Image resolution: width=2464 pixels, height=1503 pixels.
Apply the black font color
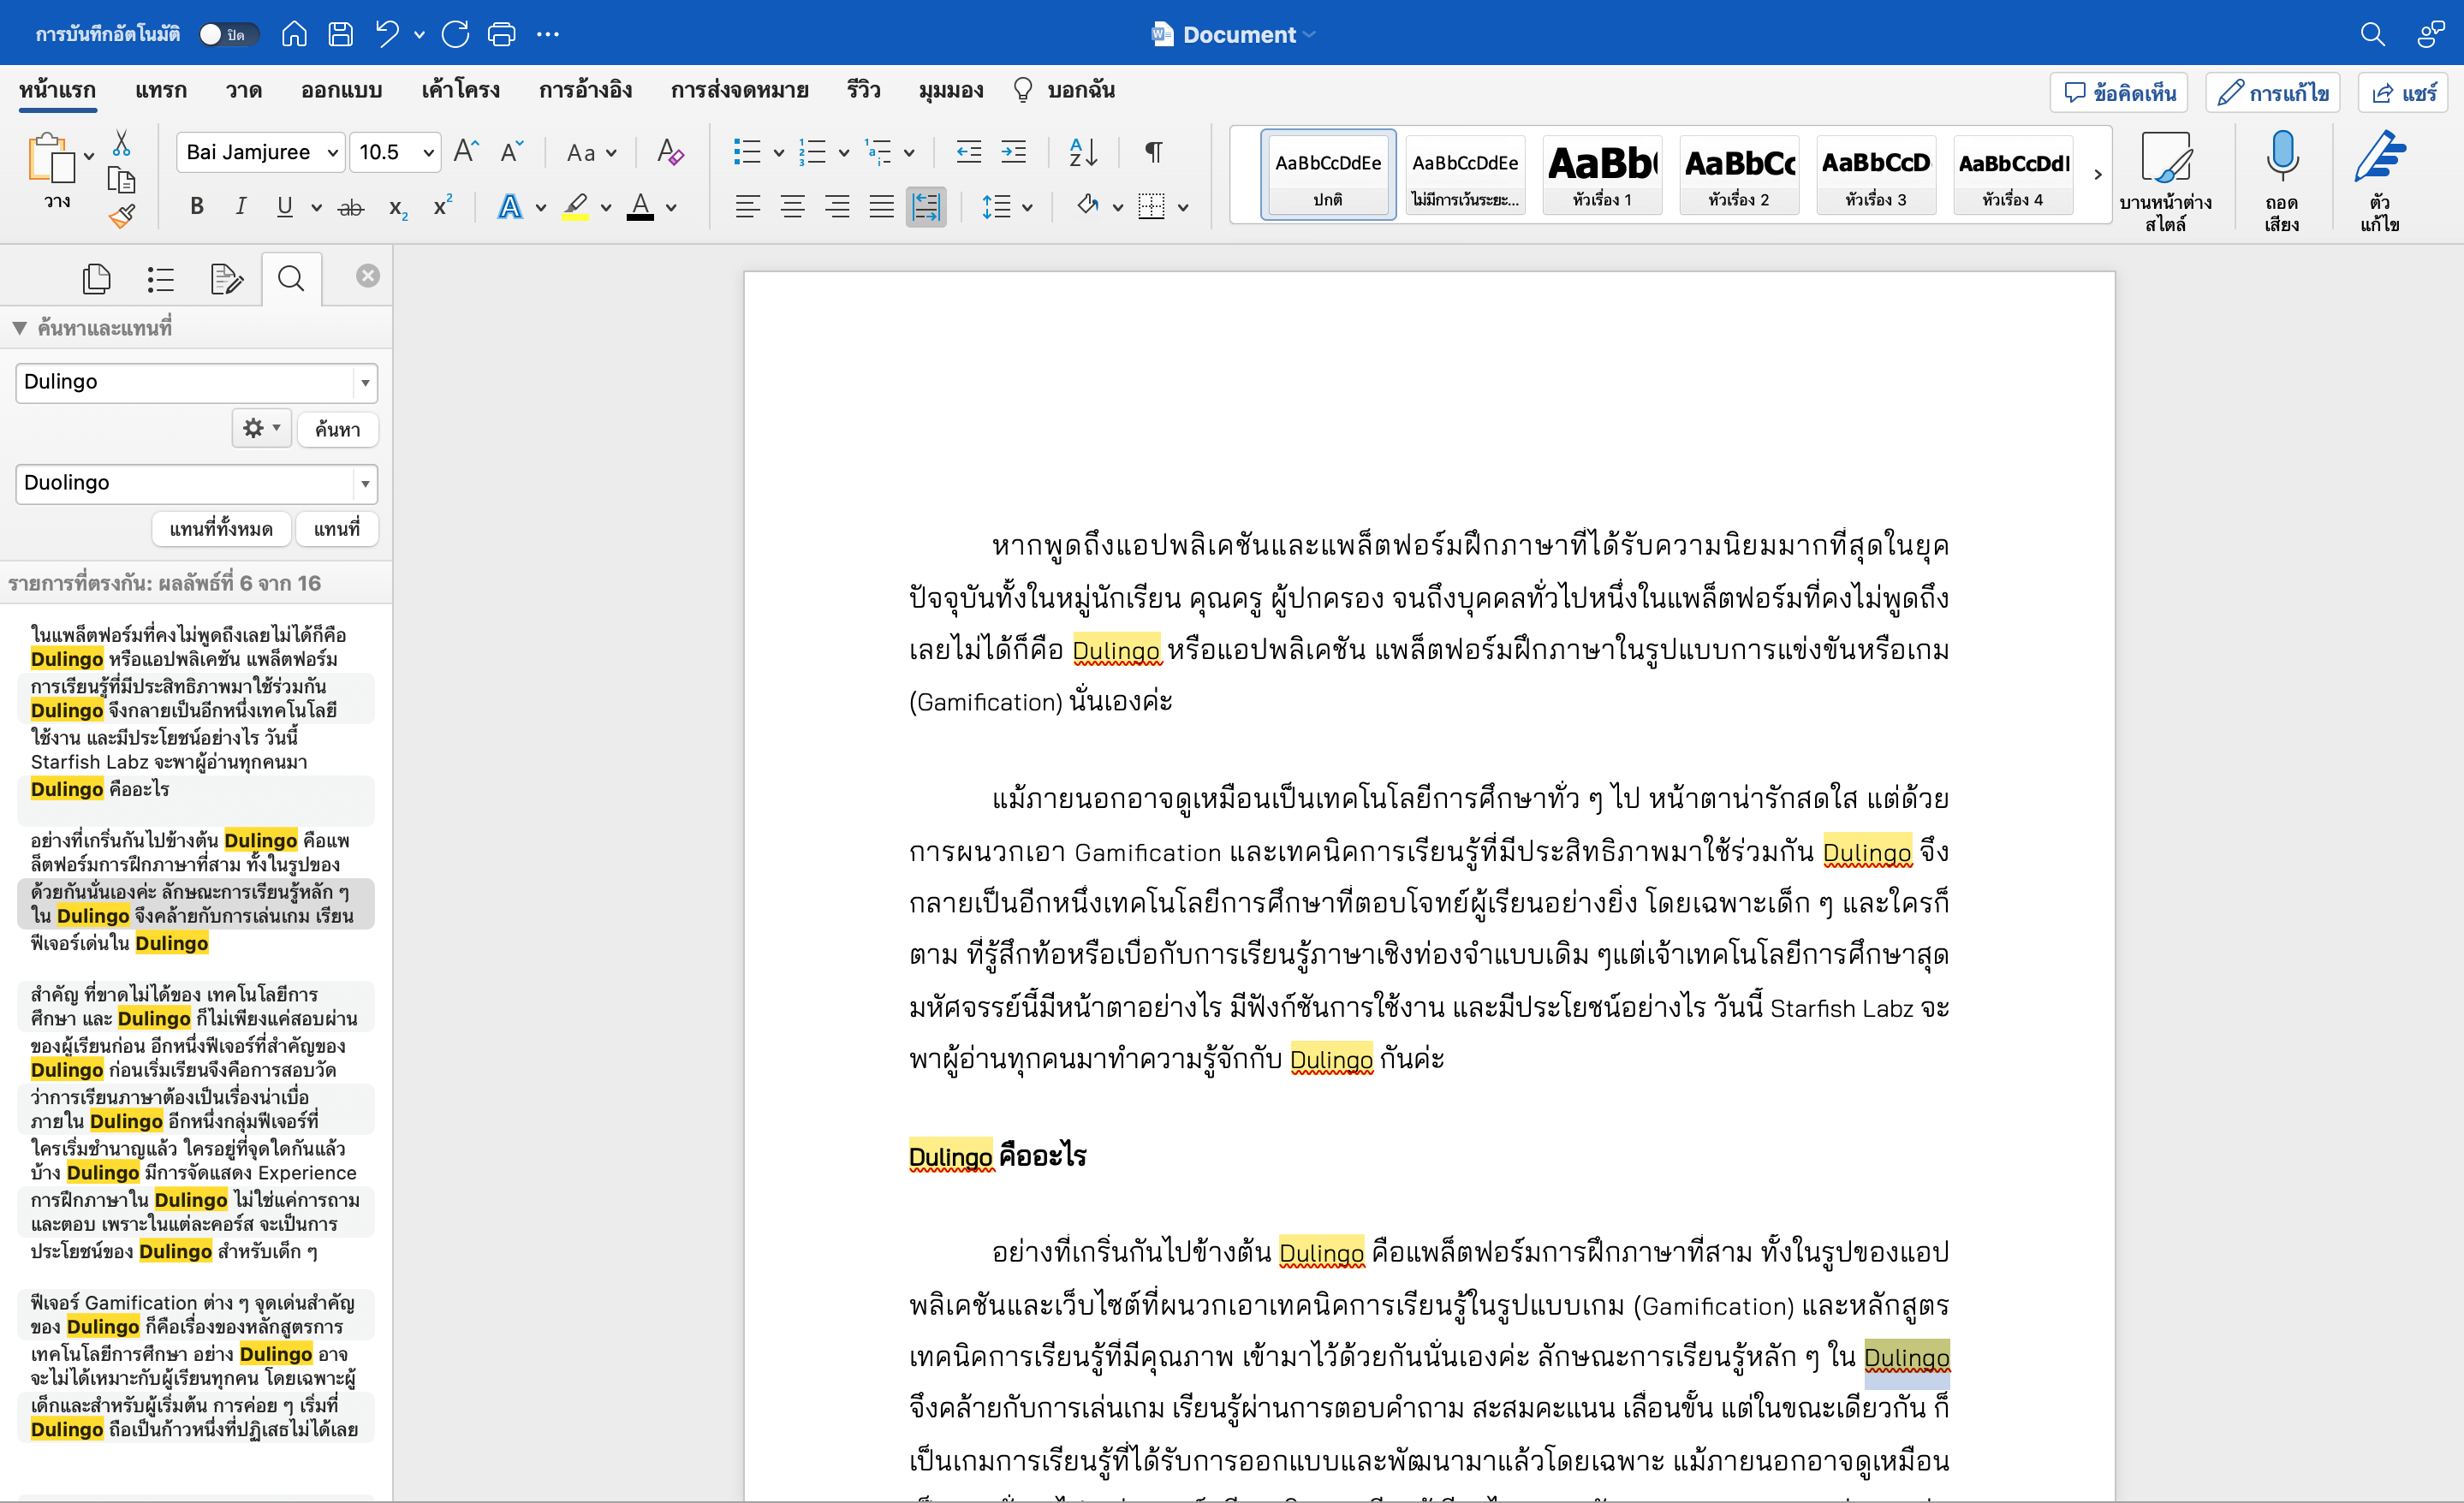click(x=640, y=207)
